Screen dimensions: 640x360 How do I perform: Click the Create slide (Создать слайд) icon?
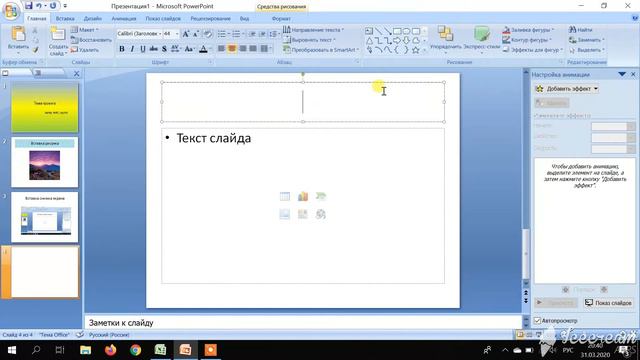(58, 34)
